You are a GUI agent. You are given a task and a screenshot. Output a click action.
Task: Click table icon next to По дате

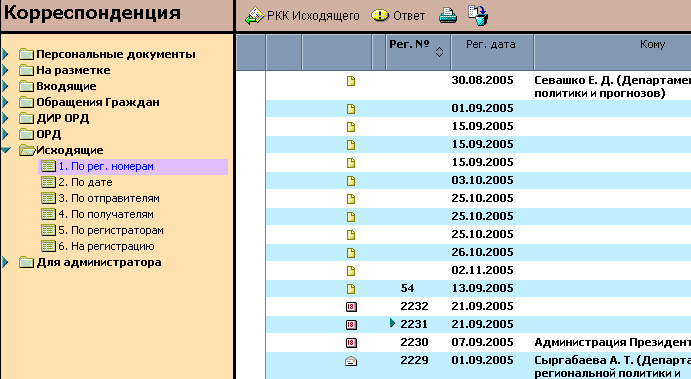(x=48, y=182)
